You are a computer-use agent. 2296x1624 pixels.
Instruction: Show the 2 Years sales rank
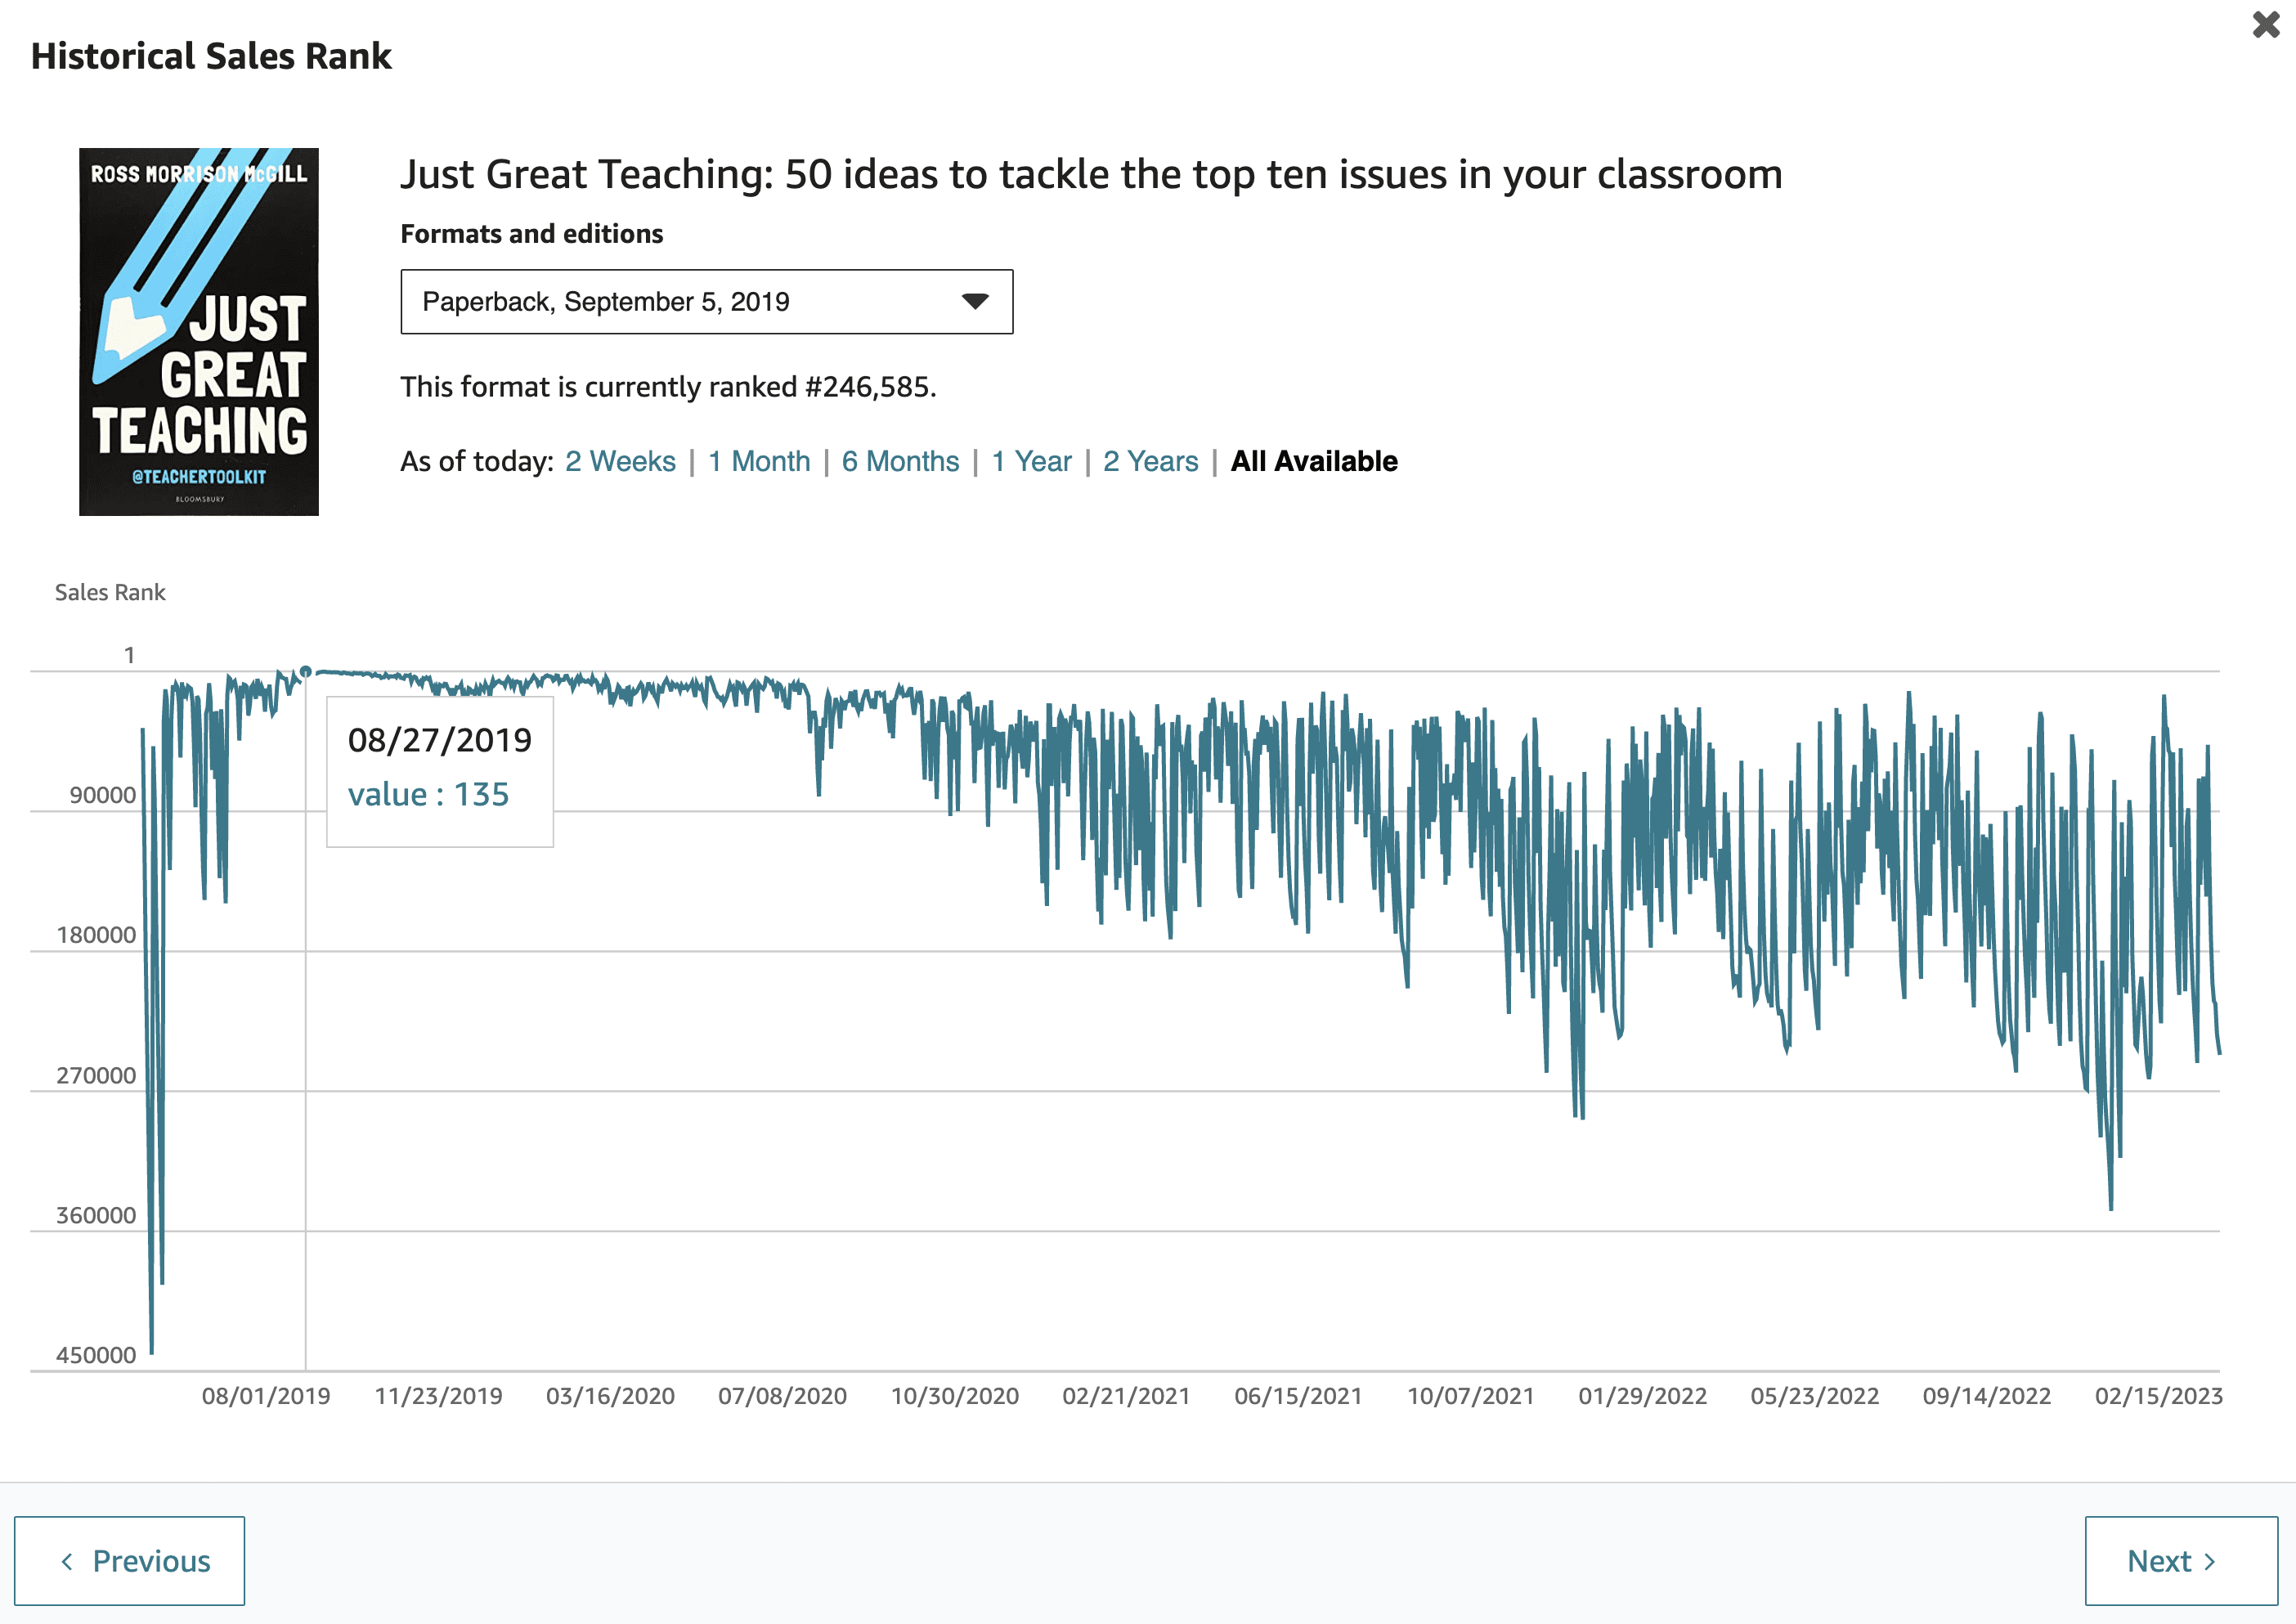[1150, 461]
